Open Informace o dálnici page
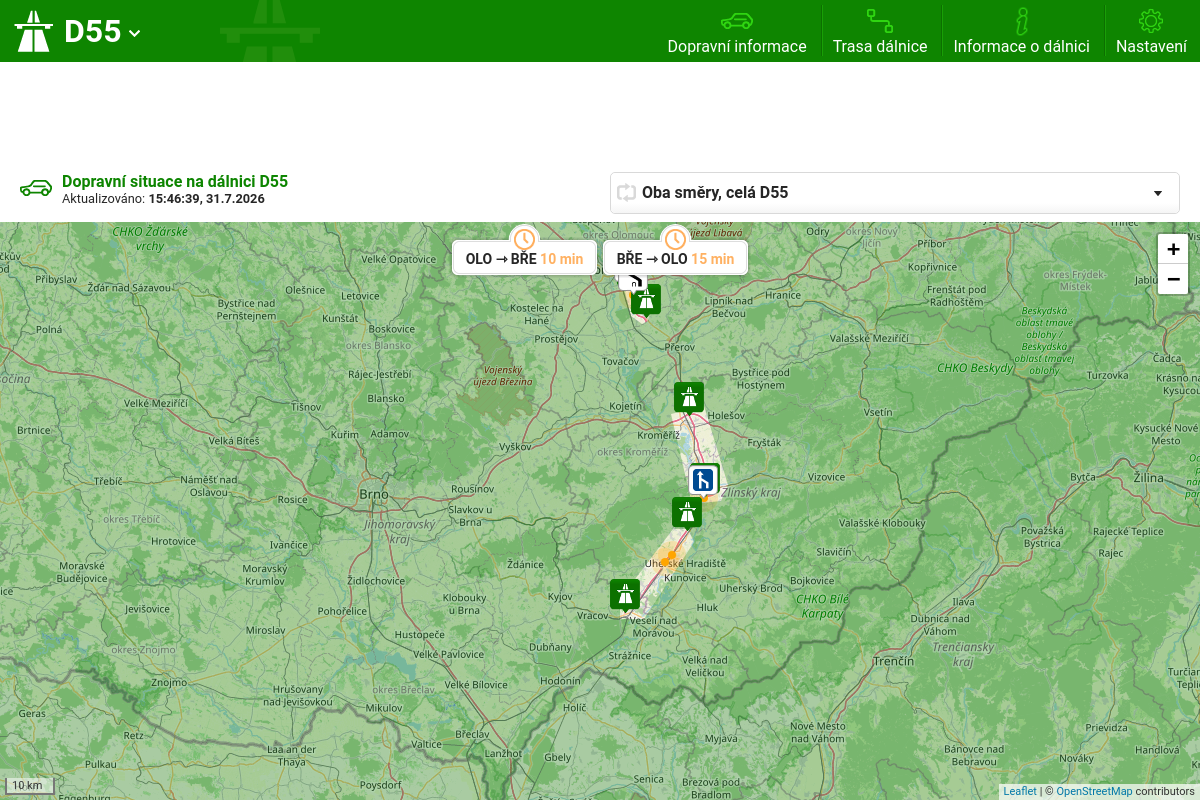The image size is (1200, 800). point(1021,32)
